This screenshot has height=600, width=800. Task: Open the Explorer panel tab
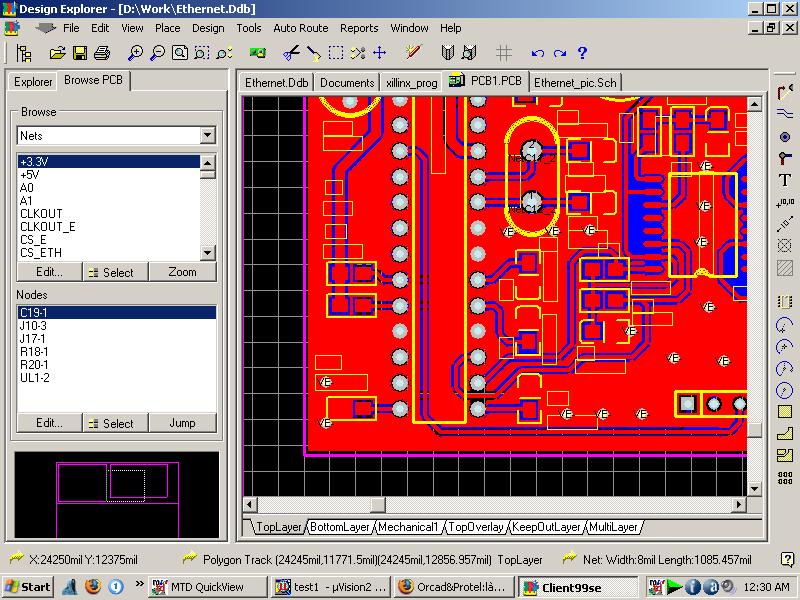click(x=33, y=82)
